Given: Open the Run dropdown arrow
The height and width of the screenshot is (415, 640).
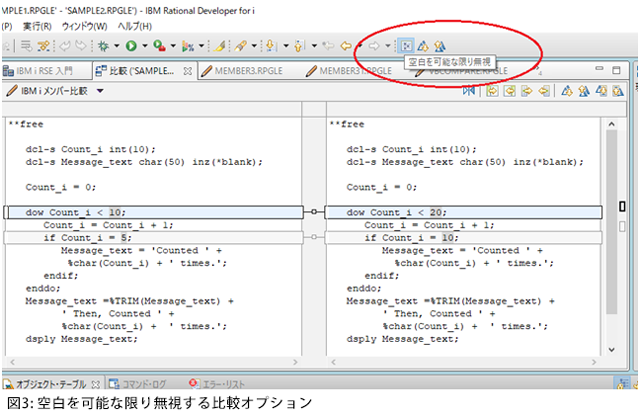Looking at the screenshot, I should [x=144, y=46].
